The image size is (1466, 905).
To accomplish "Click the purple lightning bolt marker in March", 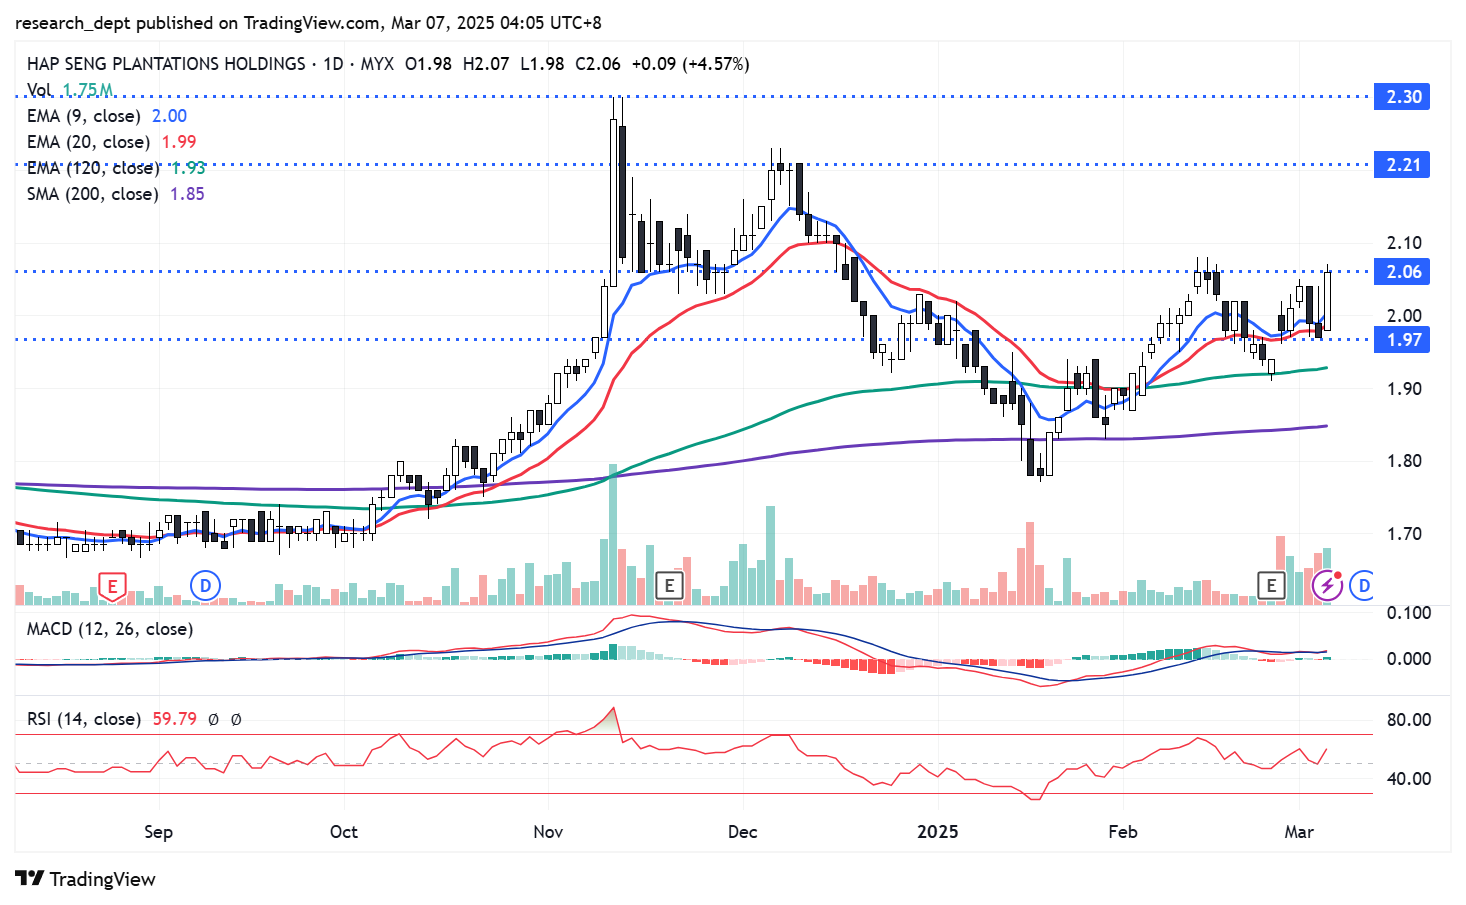I will click(x=1327, y=585).
